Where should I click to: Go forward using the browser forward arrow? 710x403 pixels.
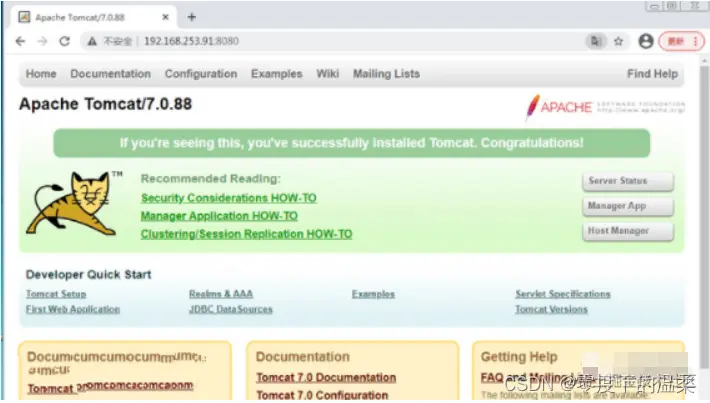click(x=42, y=41)
